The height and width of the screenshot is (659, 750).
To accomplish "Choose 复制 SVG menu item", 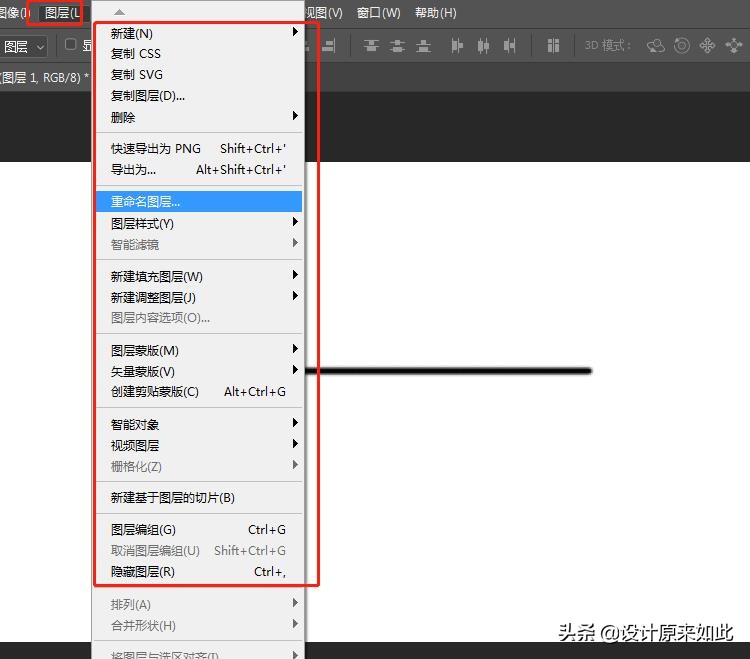I will coord(199,75).
